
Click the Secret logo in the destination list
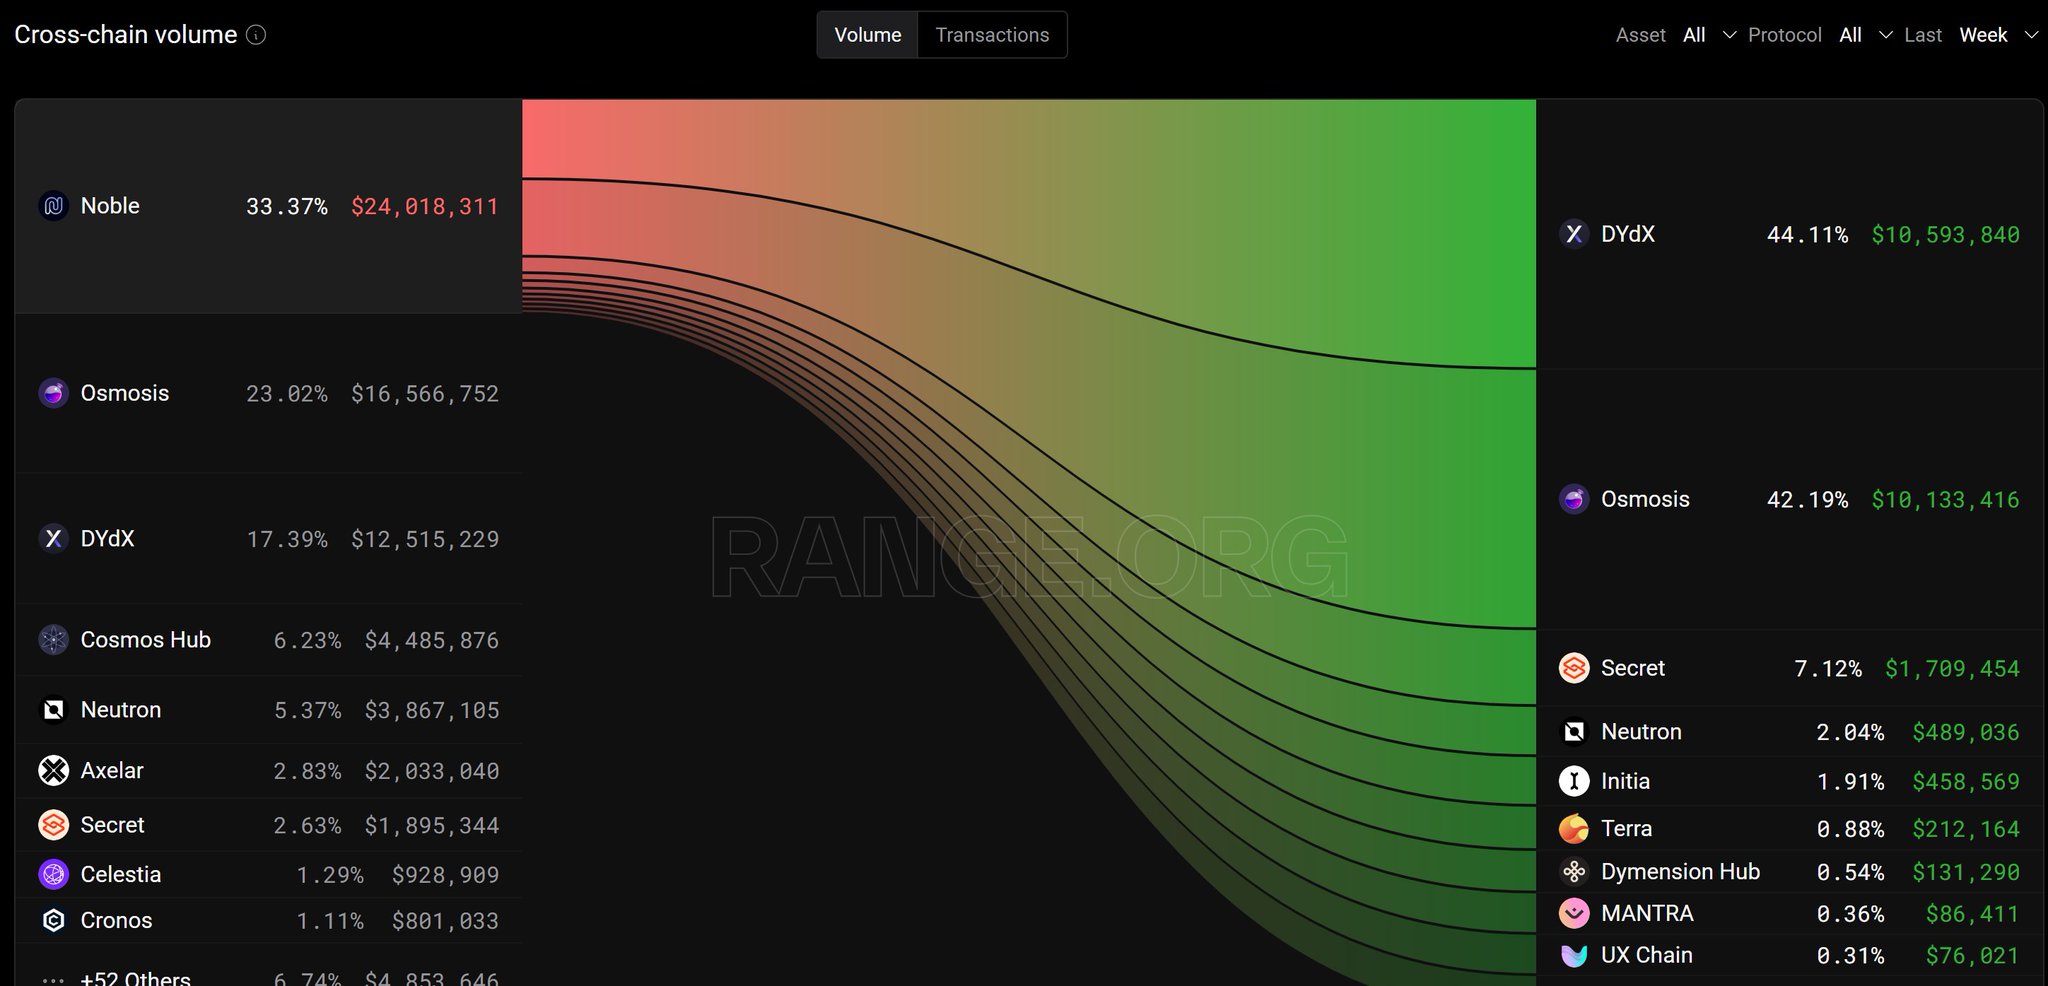click(x=1574, y=668)
